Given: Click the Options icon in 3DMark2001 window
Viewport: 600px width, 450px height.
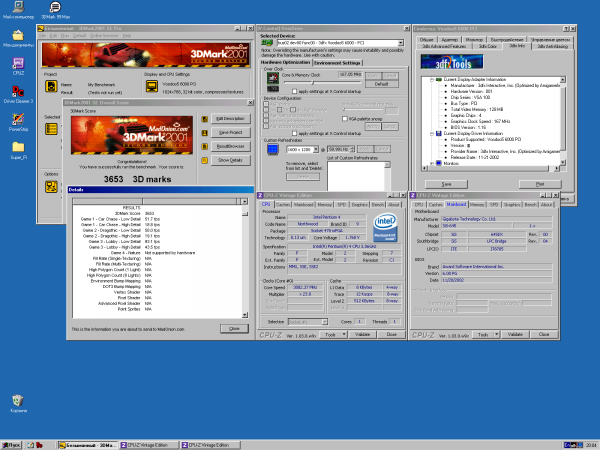Looking at the screenshot, I should click(51, 186).
